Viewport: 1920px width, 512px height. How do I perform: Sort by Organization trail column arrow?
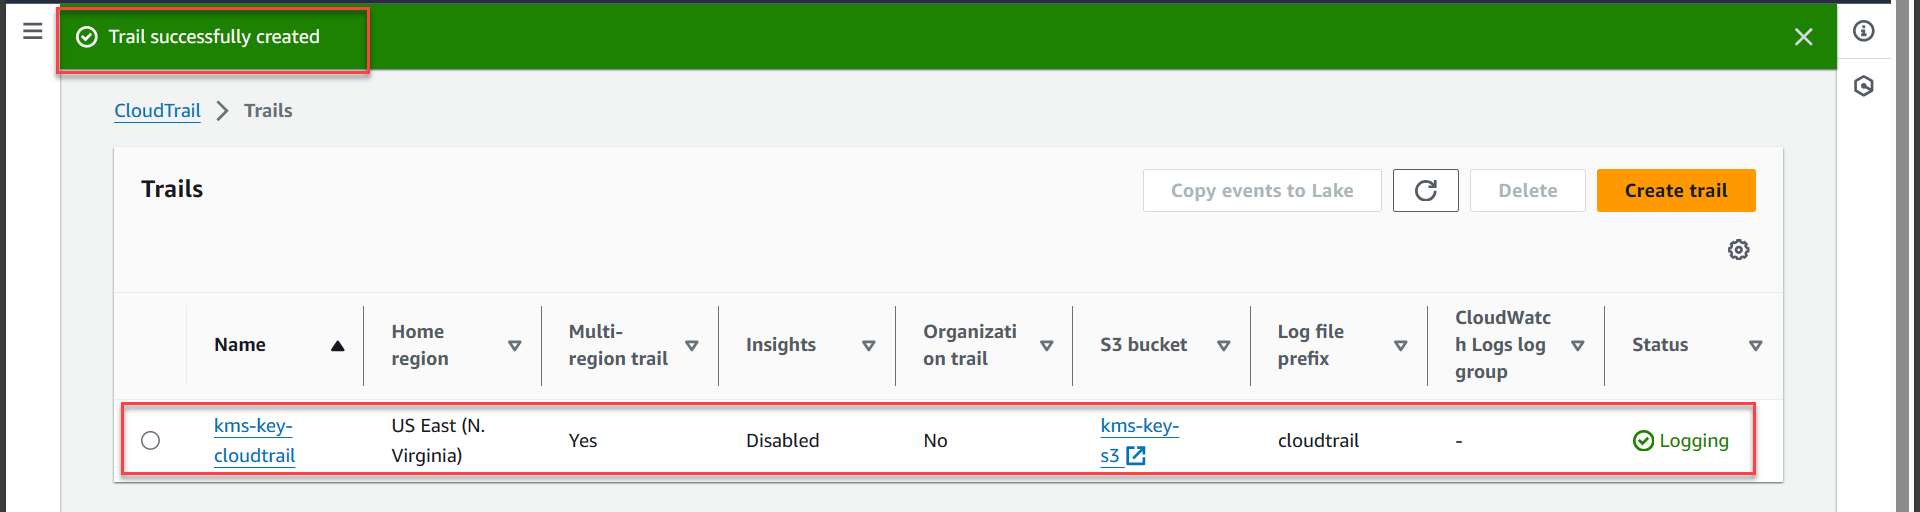(1047, 346)
